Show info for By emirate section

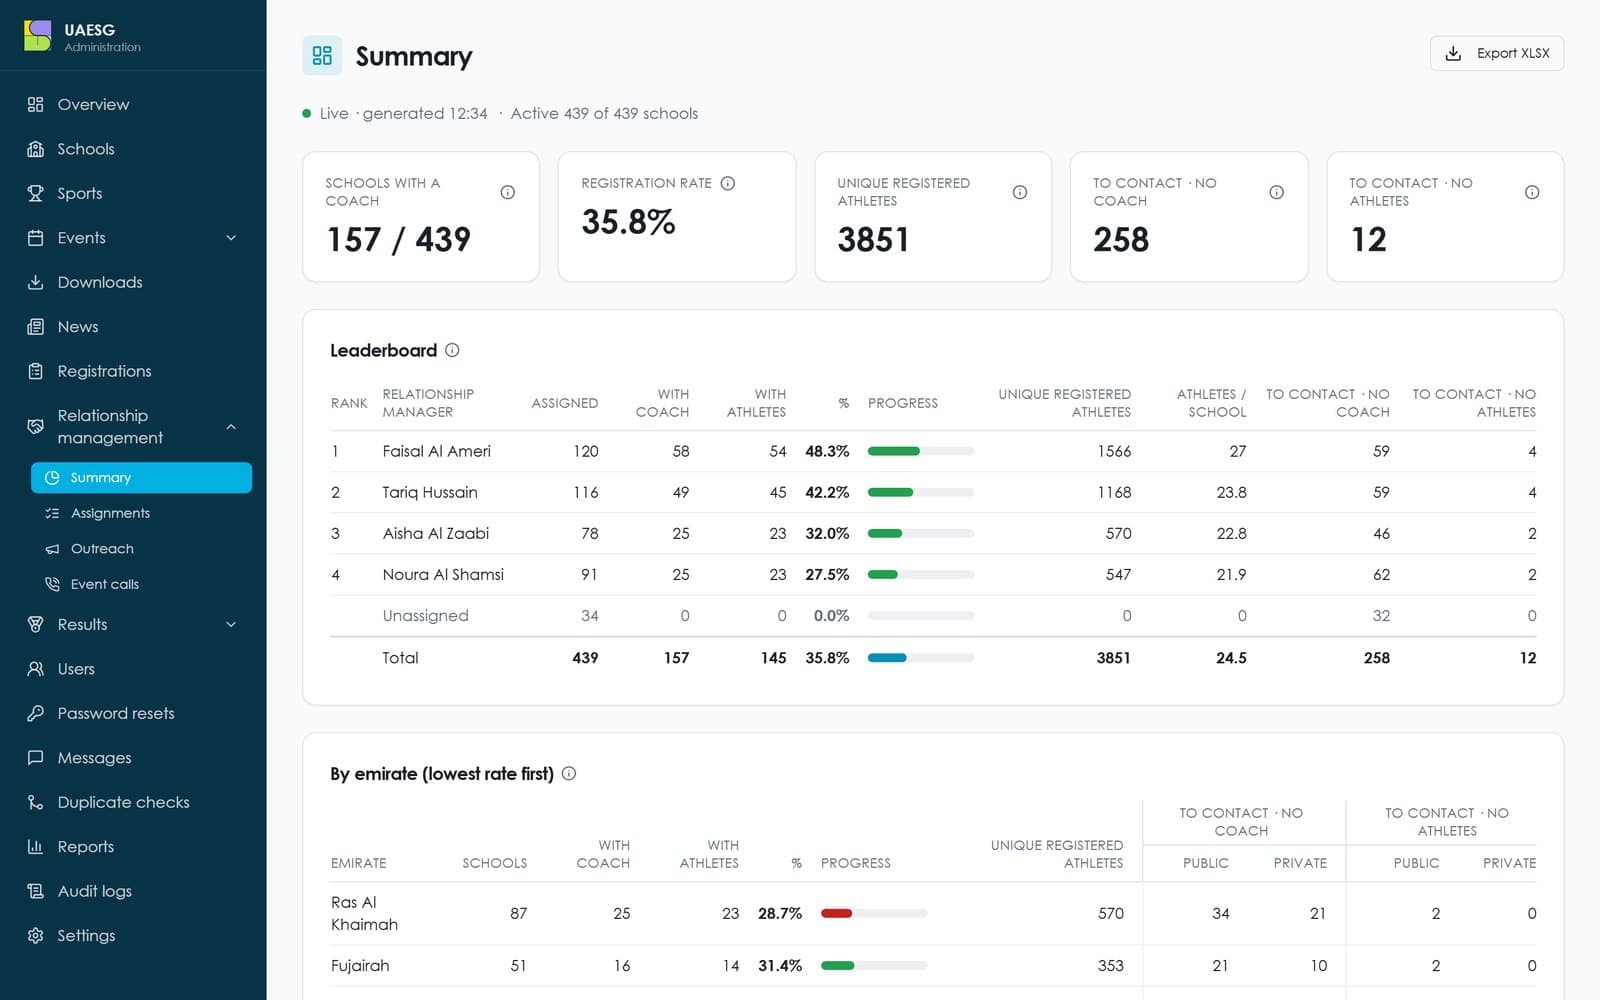[x=569, y=773]
